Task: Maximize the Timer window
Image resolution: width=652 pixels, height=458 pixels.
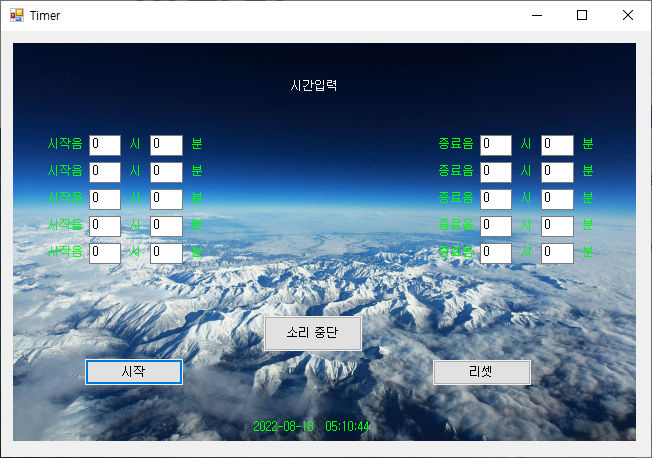Action: pos(582,15)
